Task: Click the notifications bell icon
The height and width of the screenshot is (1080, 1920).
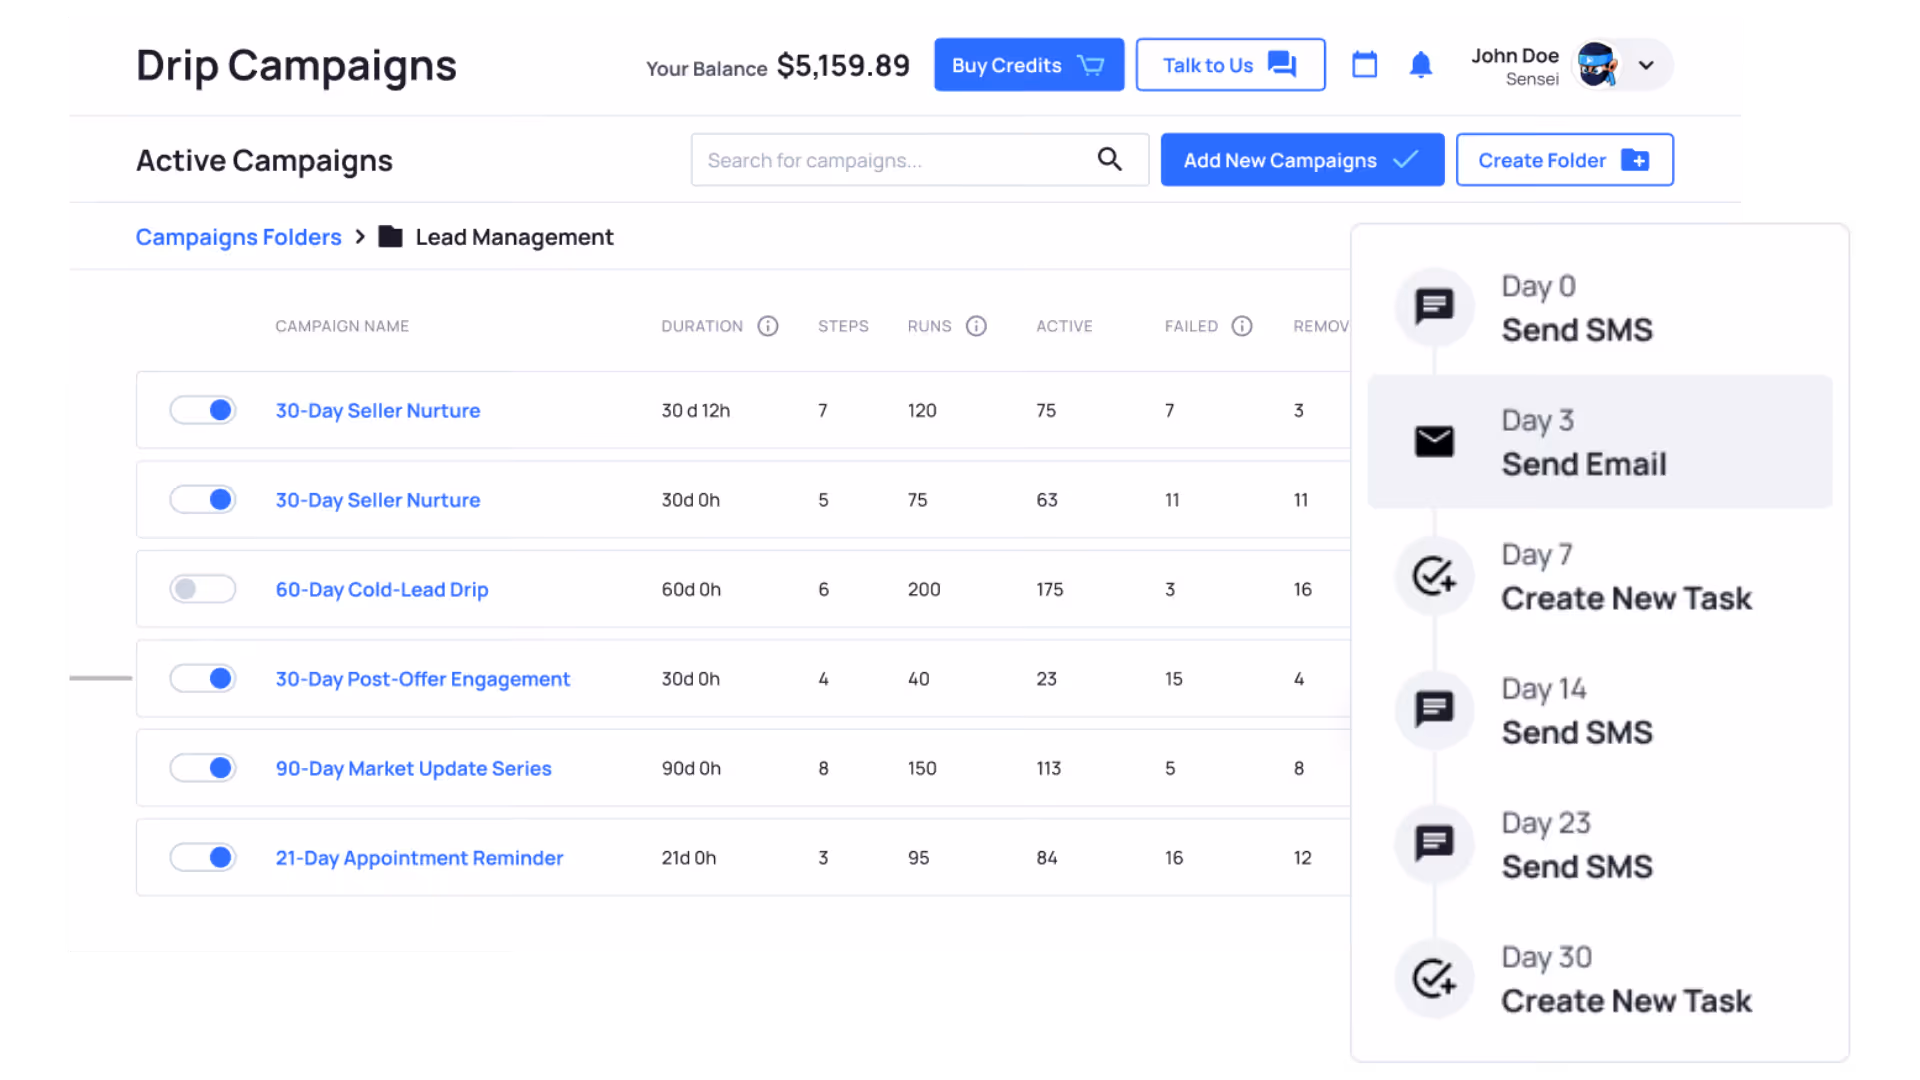Action: tap(1420, 65)
